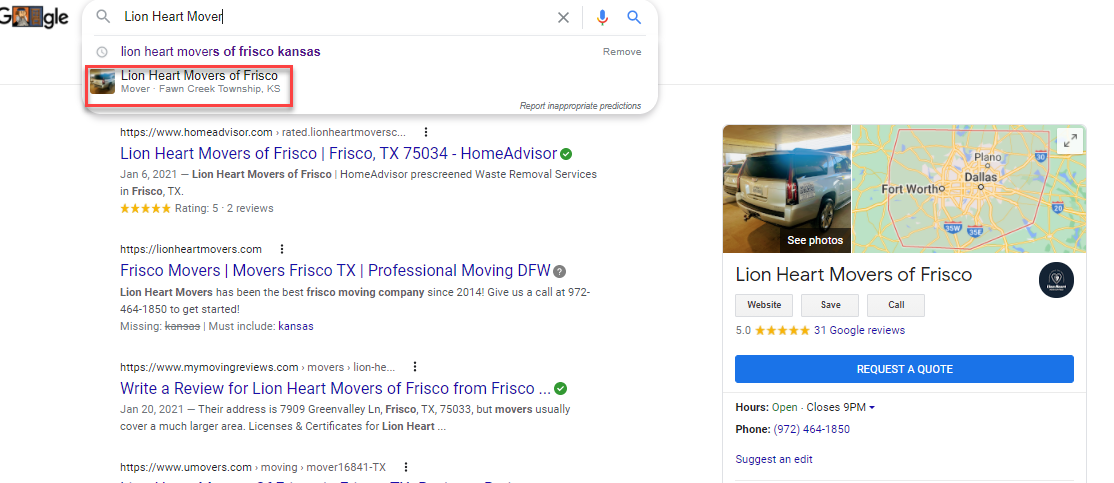Open three-dot menu for lionheartmovers.com result
1114x483 pixels.
(x=282, y=249)
